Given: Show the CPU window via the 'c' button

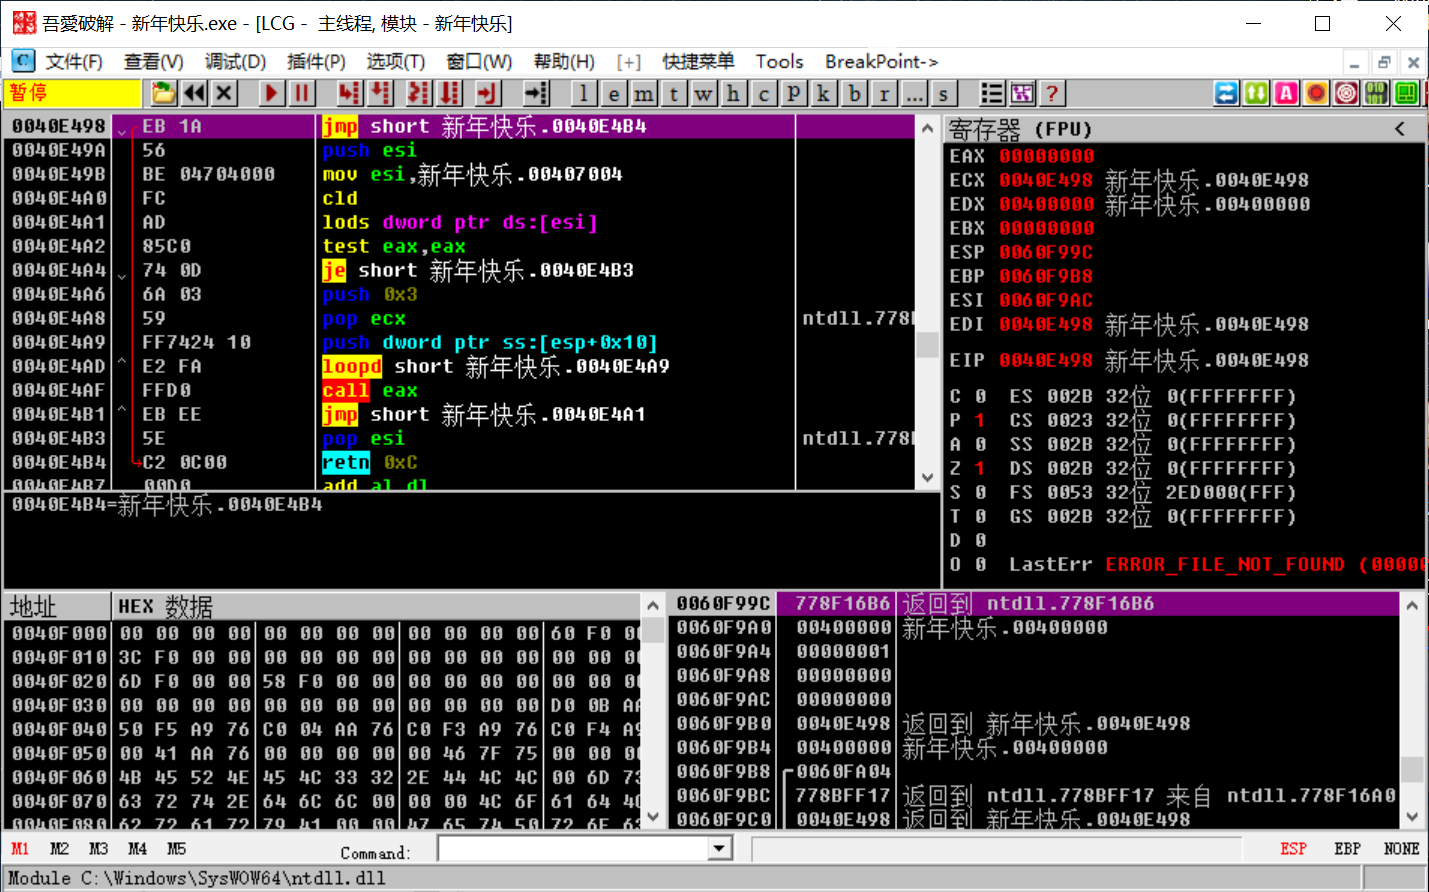Looking at the screenshot, I should (x=764, y=93).
